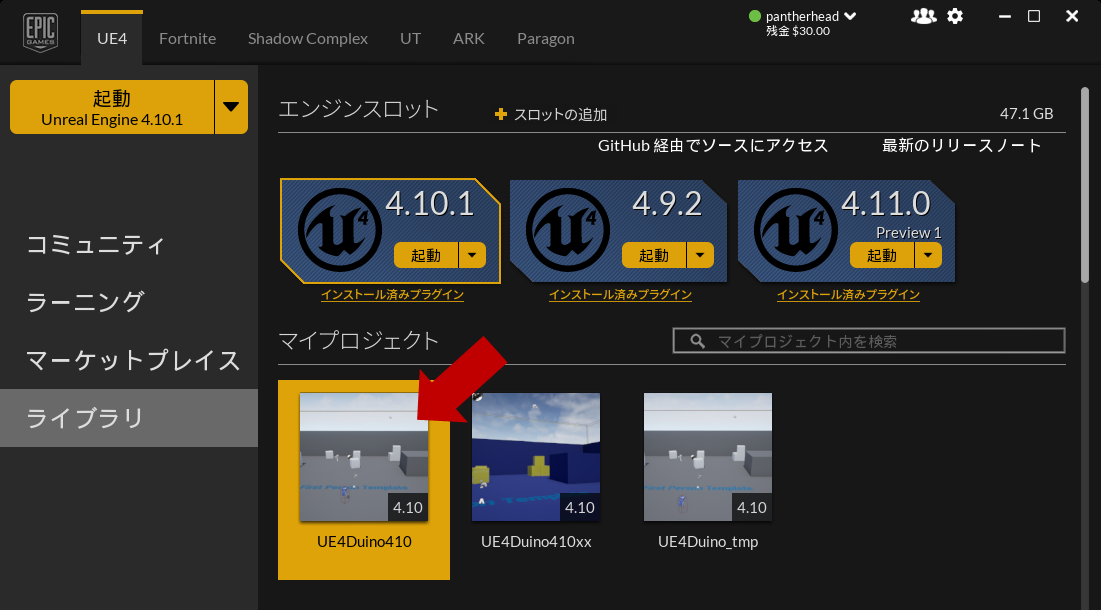Click the Unreal logo on 4.10.1 slot
The width and height of the screenshot is (1101, 610).
[339, 230]
